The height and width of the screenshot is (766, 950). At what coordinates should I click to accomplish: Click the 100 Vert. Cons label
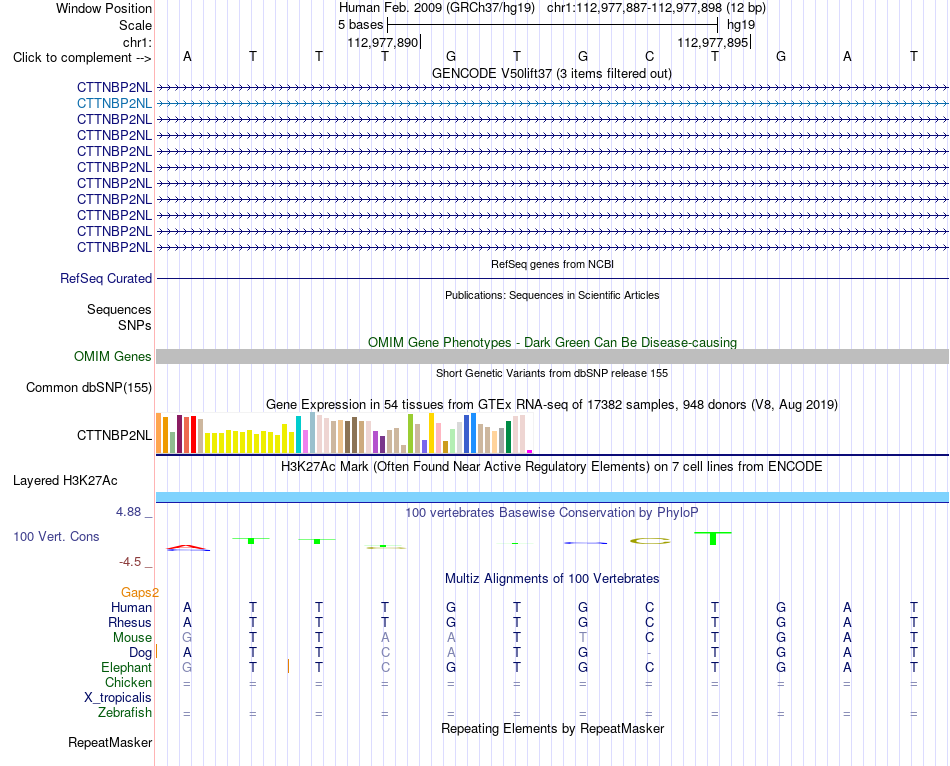(56, 536)
